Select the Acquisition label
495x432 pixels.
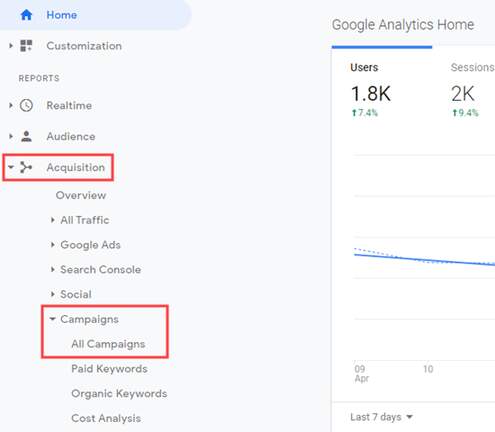point(76,167)
